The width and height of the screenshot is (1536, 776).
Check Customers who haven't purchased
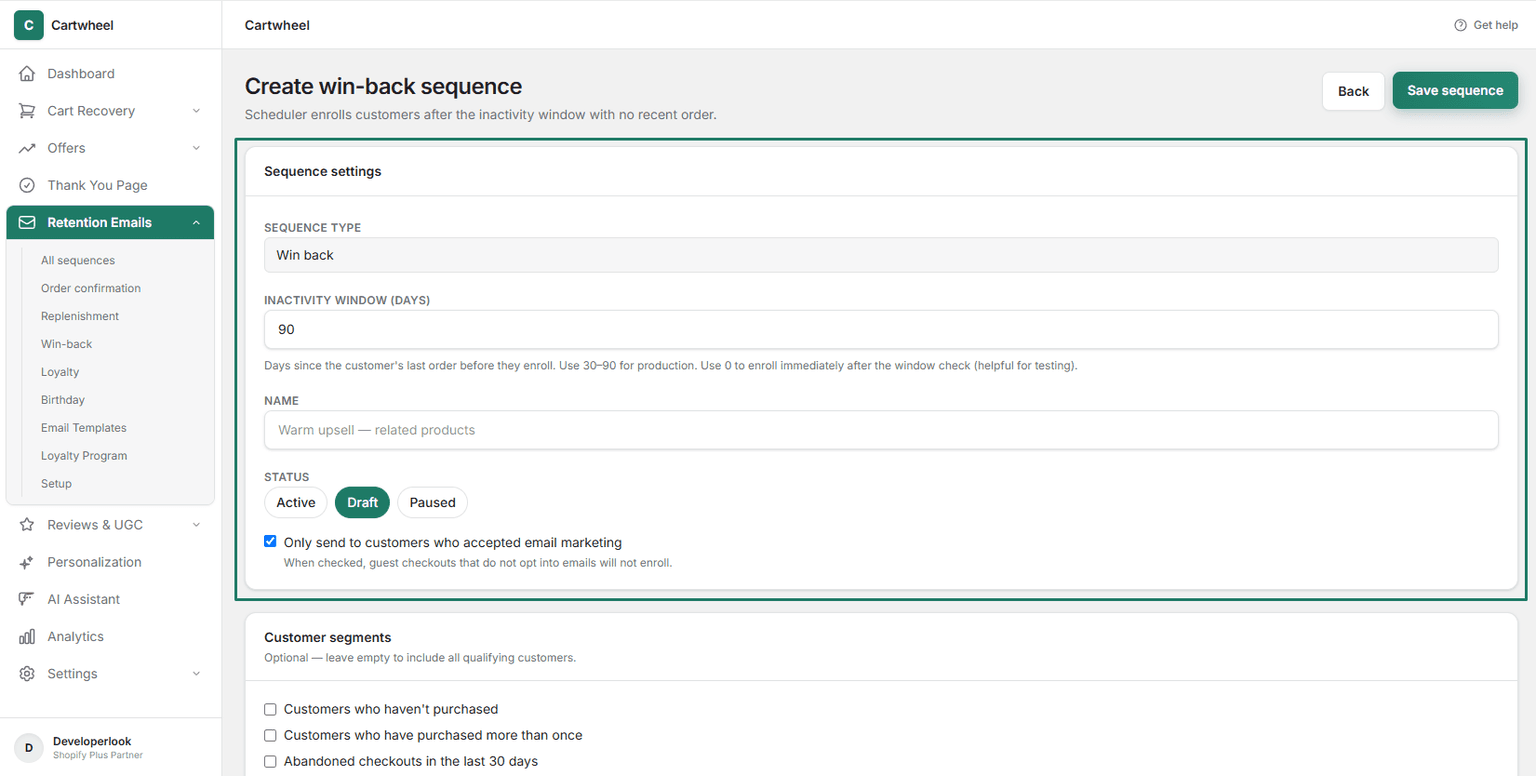click(270, 709)
